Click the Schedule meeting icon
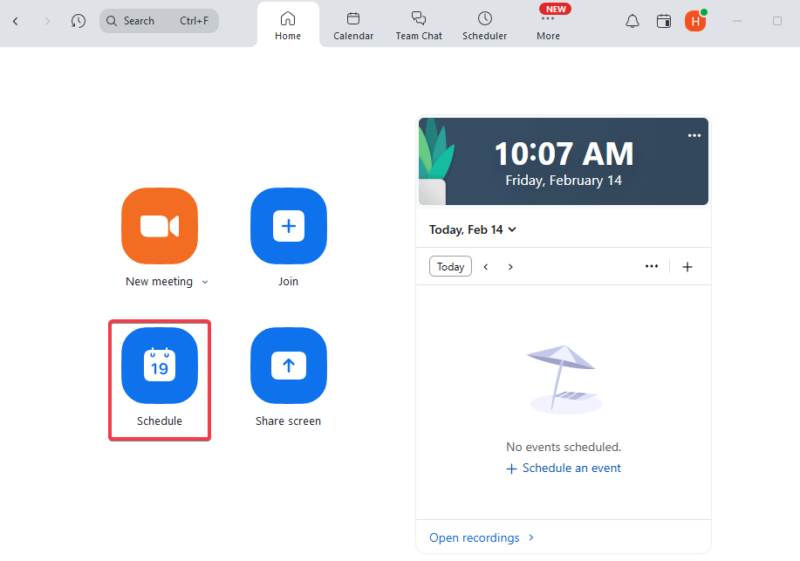 [x=160, y=366]
